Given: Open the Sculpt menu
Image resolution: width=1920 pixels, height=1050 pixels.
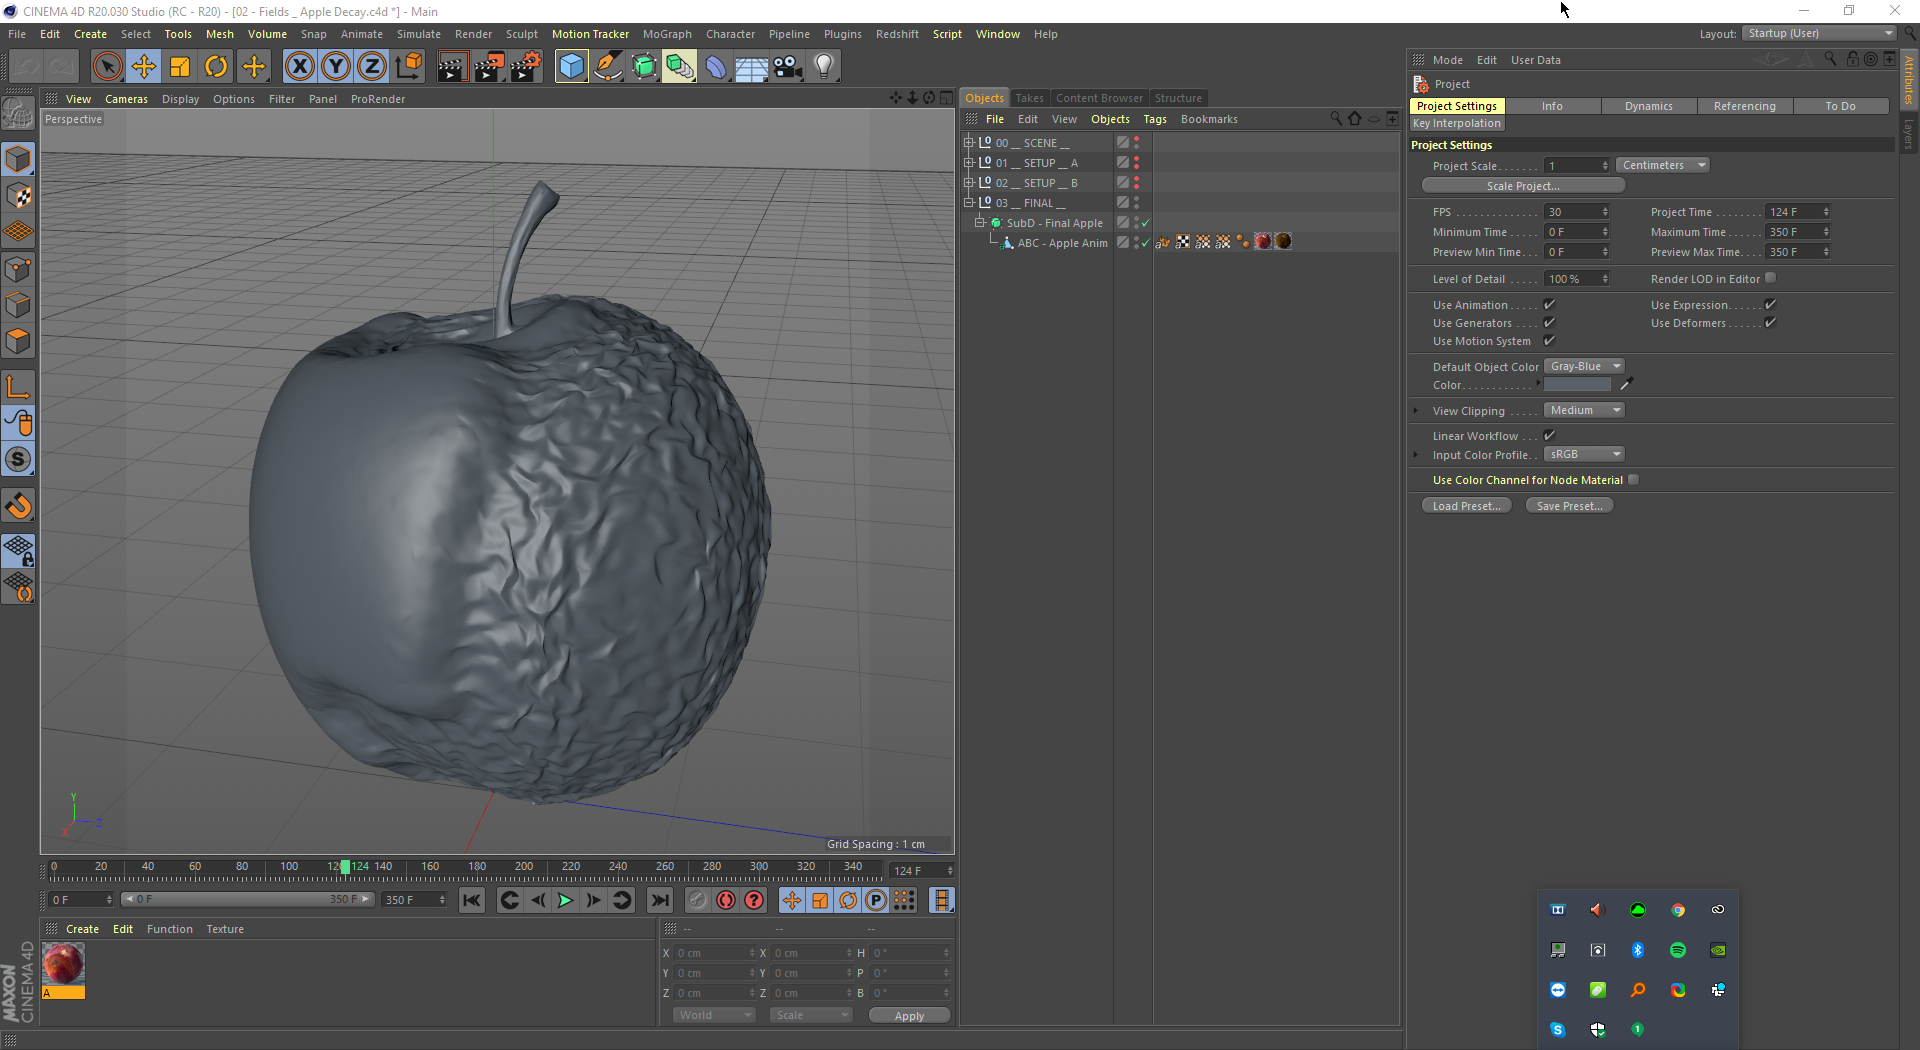Looking at the screenshot, I should [x=521, y=34].
